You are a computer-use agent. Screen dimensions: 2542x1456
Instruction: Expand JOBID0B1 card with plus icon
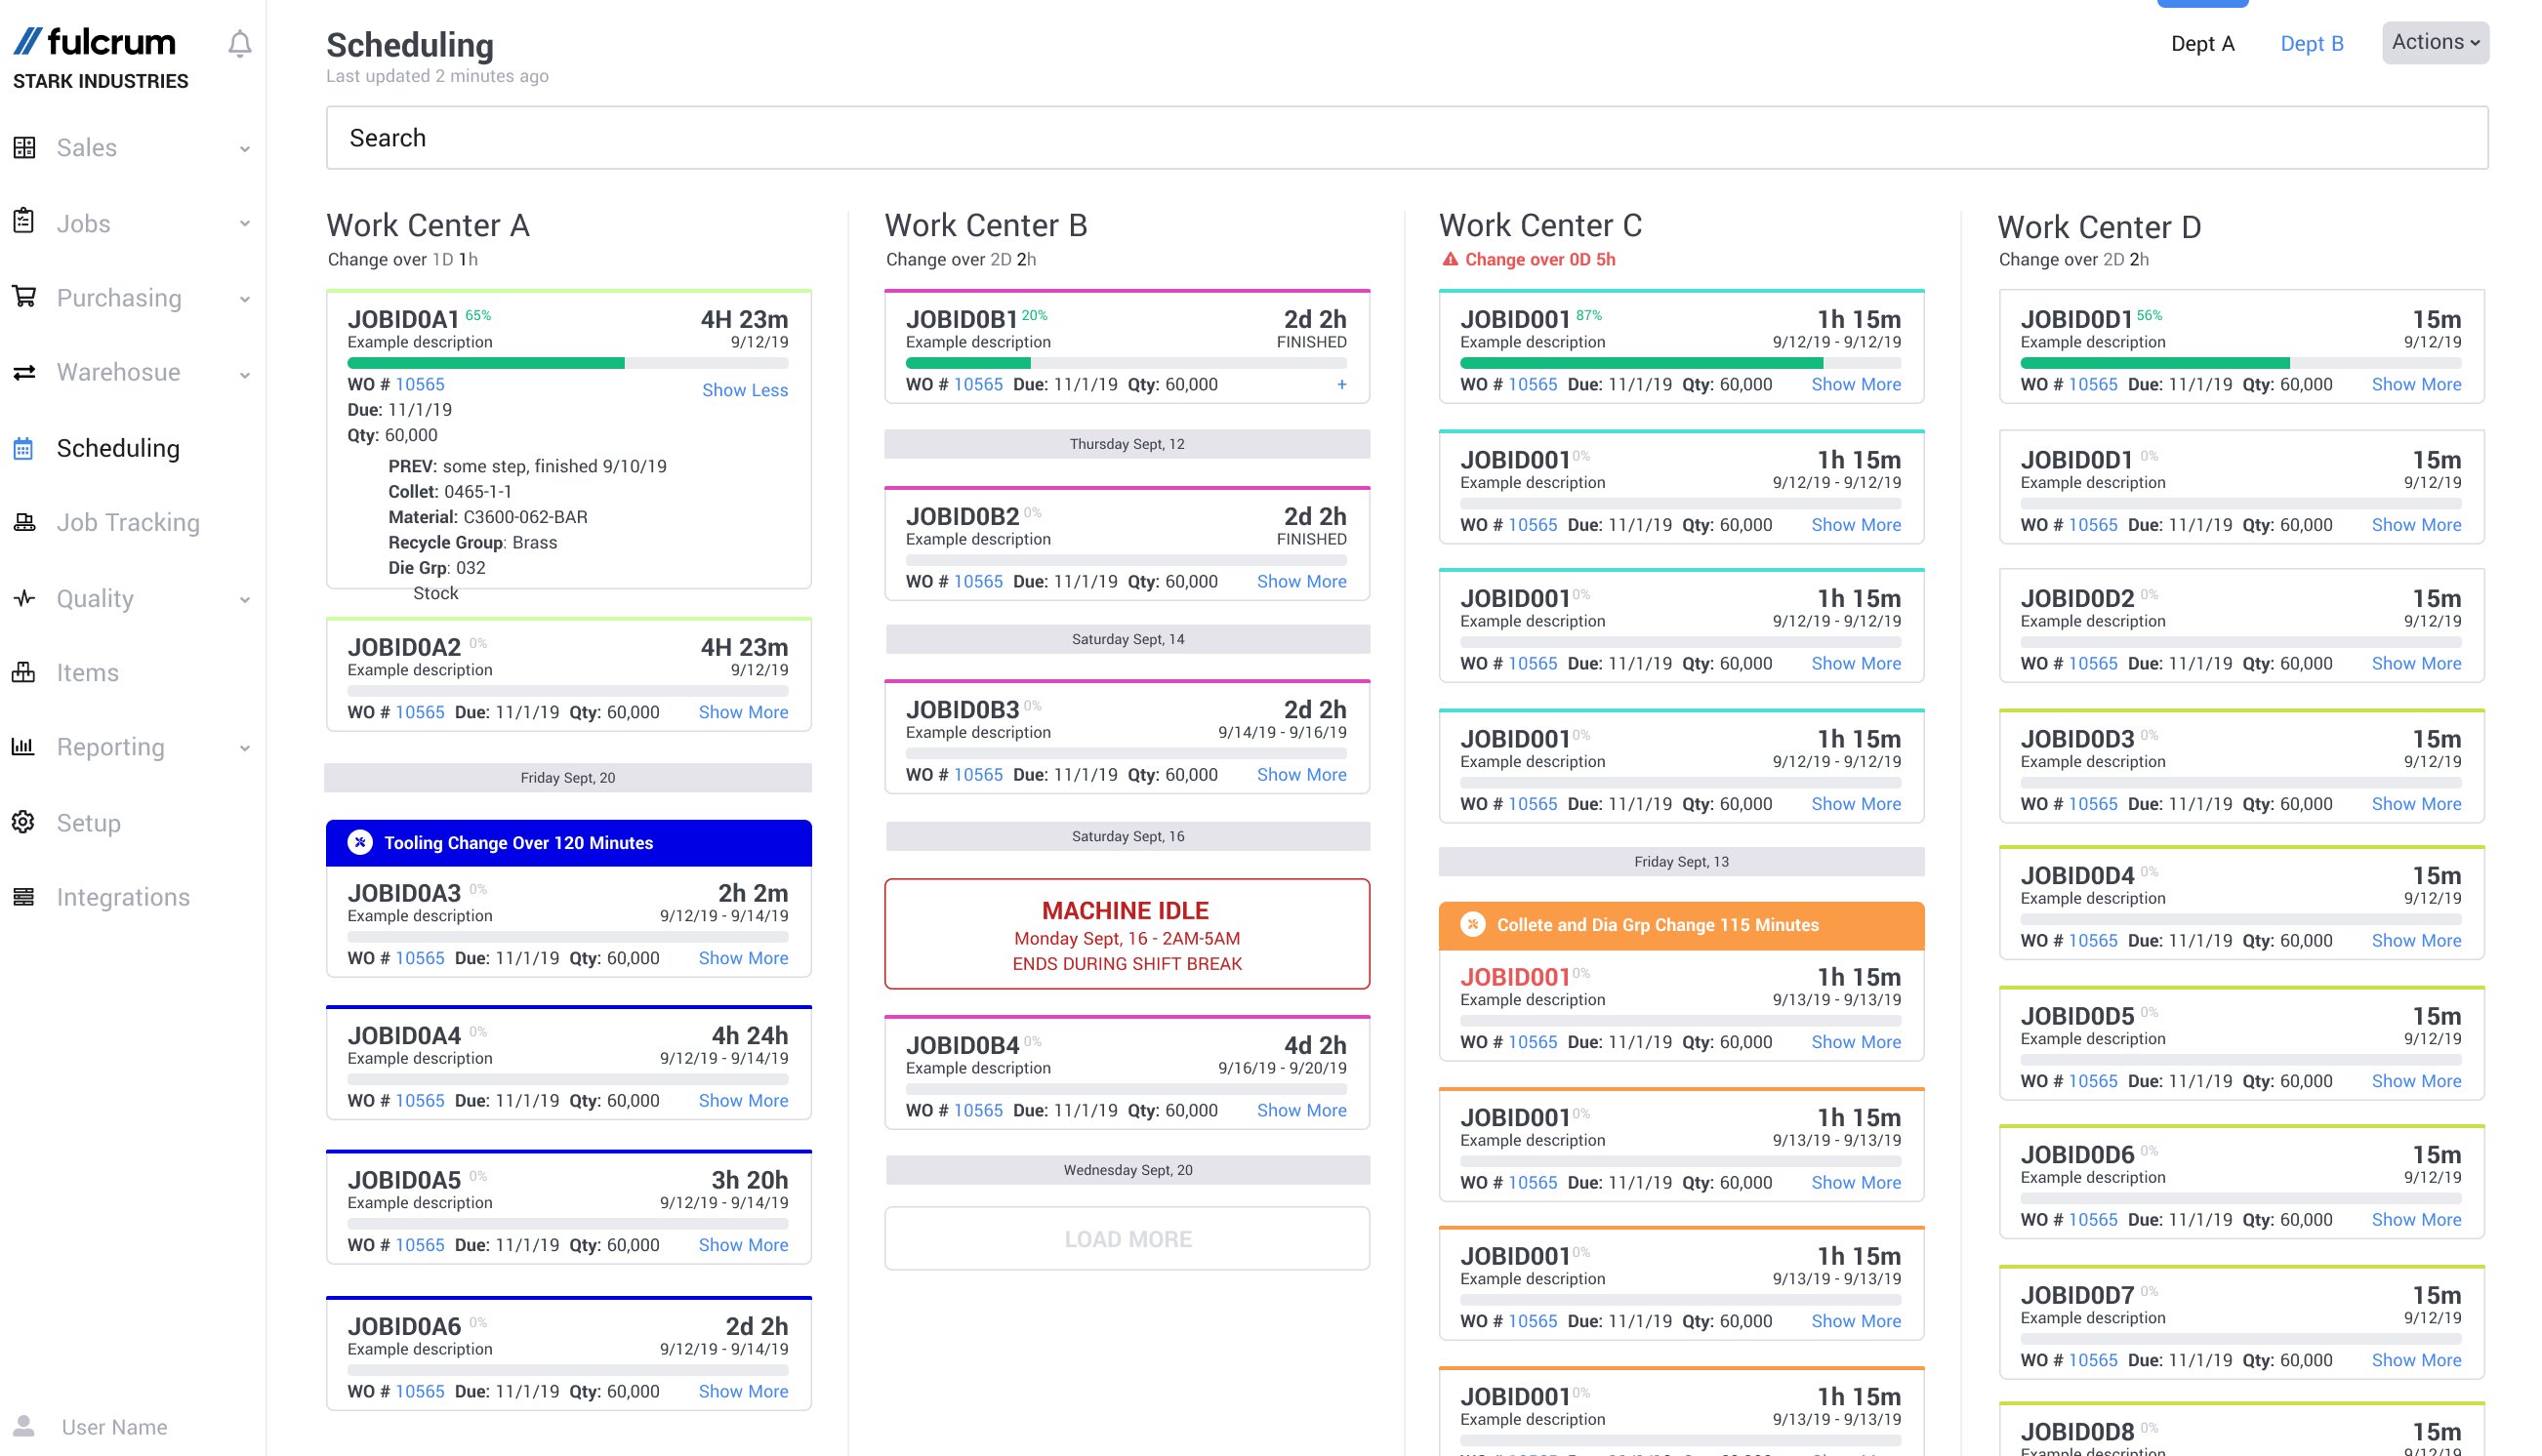[x=1341, y=385]
